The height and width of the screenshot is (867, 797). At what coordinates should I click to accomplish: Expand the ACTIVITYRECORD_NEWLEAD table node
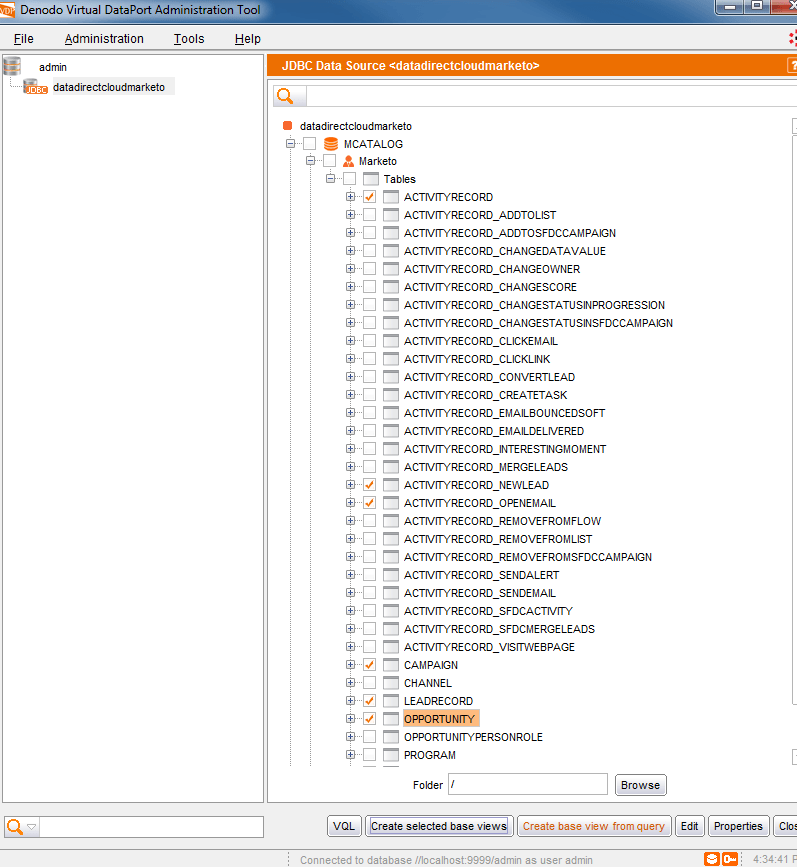point(351,486)
